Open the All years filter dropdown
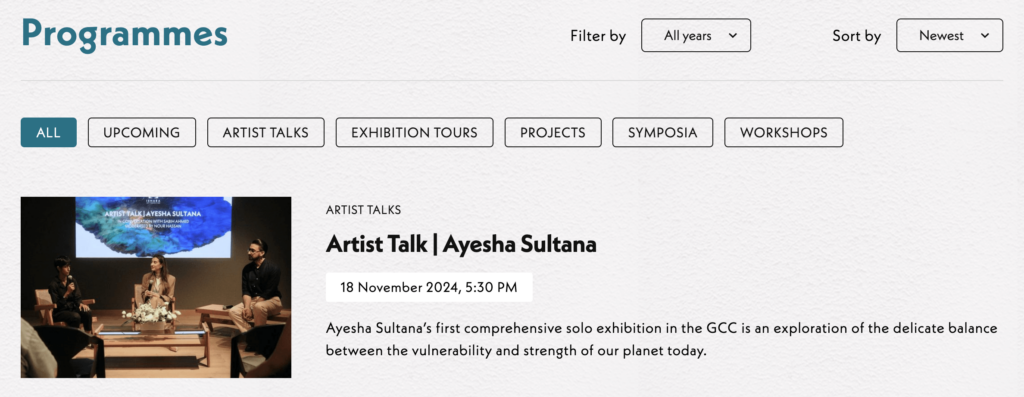The image size is (1024, 397). [696, 35]
